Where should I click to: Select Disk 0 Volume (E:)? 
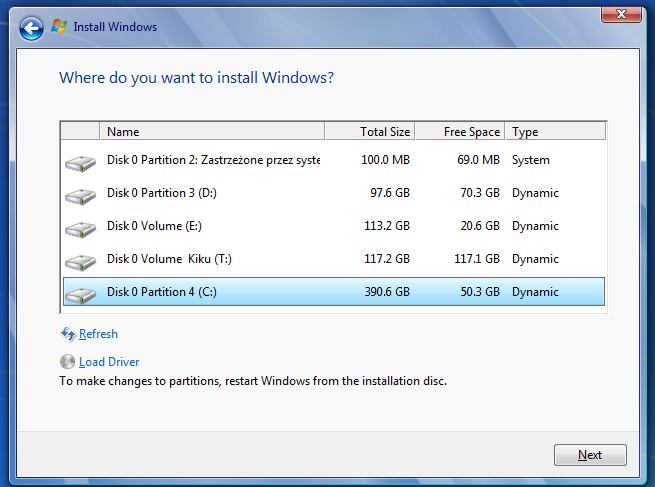click(x=334, y=226)
